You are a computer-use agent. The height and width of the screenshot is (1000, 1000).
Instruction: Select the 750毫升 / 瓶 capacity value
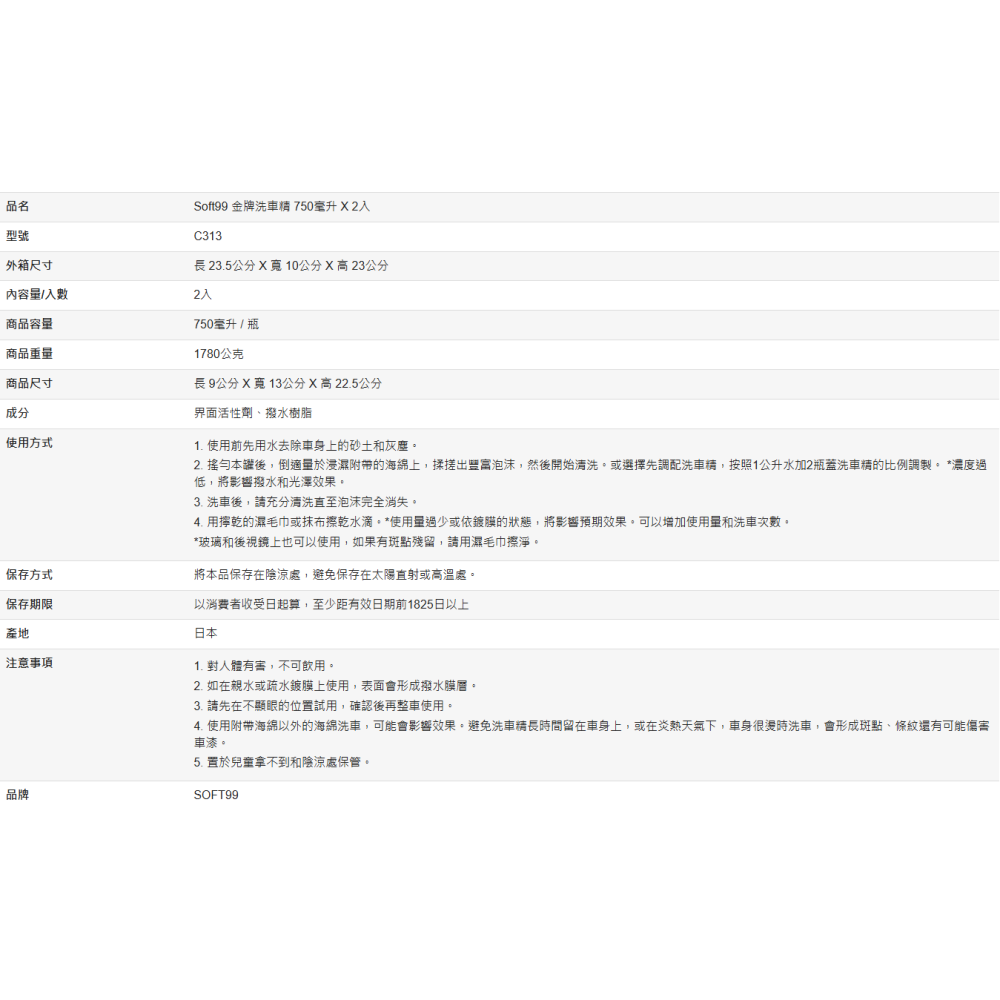pyautogui.click(x=226, y=325)
